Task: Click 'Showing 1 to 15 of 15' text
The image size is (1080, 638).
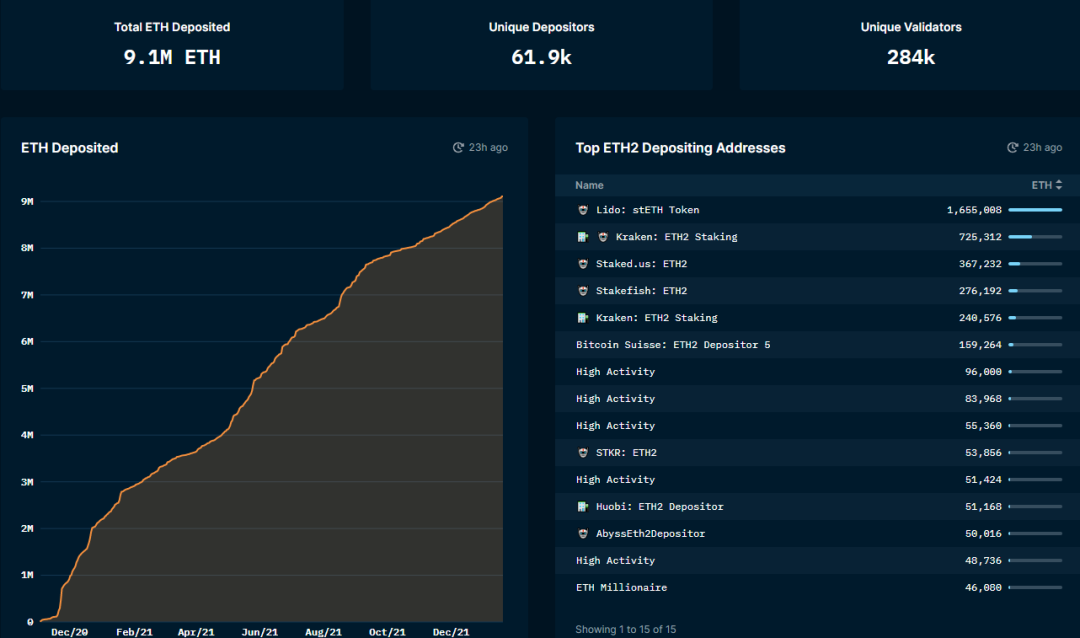Action: click(x=625, y=630)
